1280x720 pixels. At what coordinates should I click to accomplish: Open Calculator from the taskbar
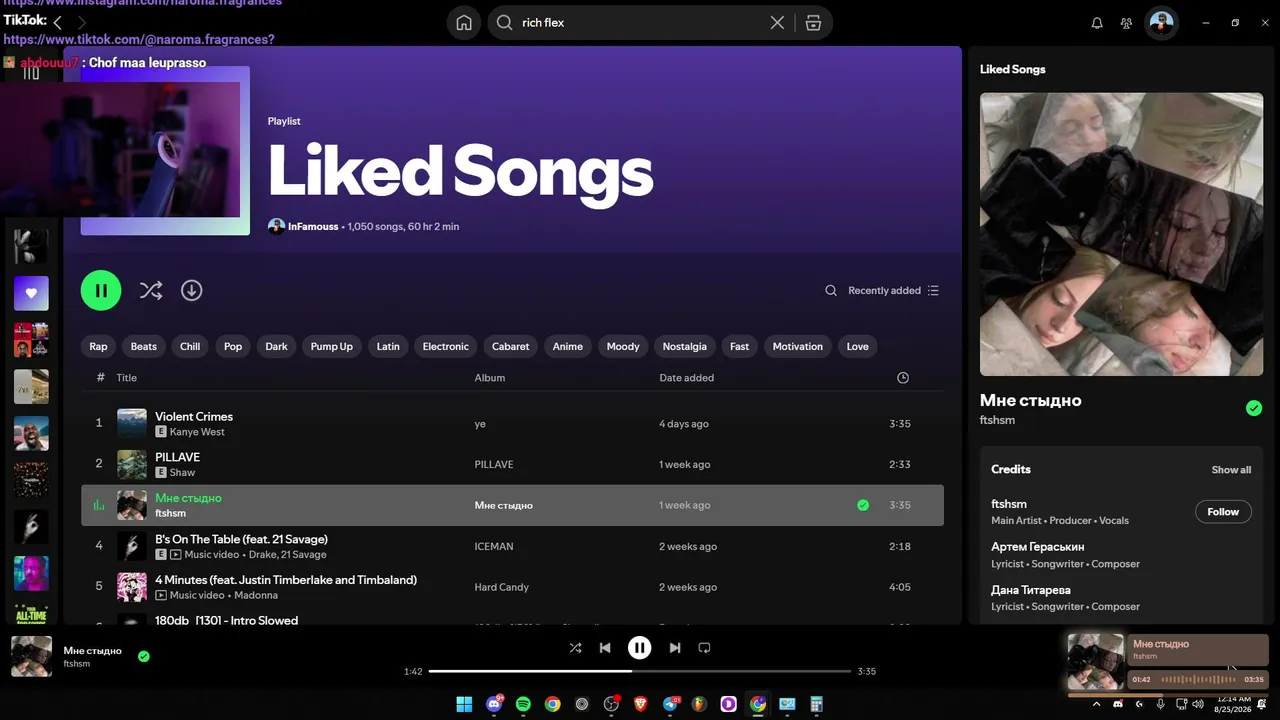[x=816, y=704]
